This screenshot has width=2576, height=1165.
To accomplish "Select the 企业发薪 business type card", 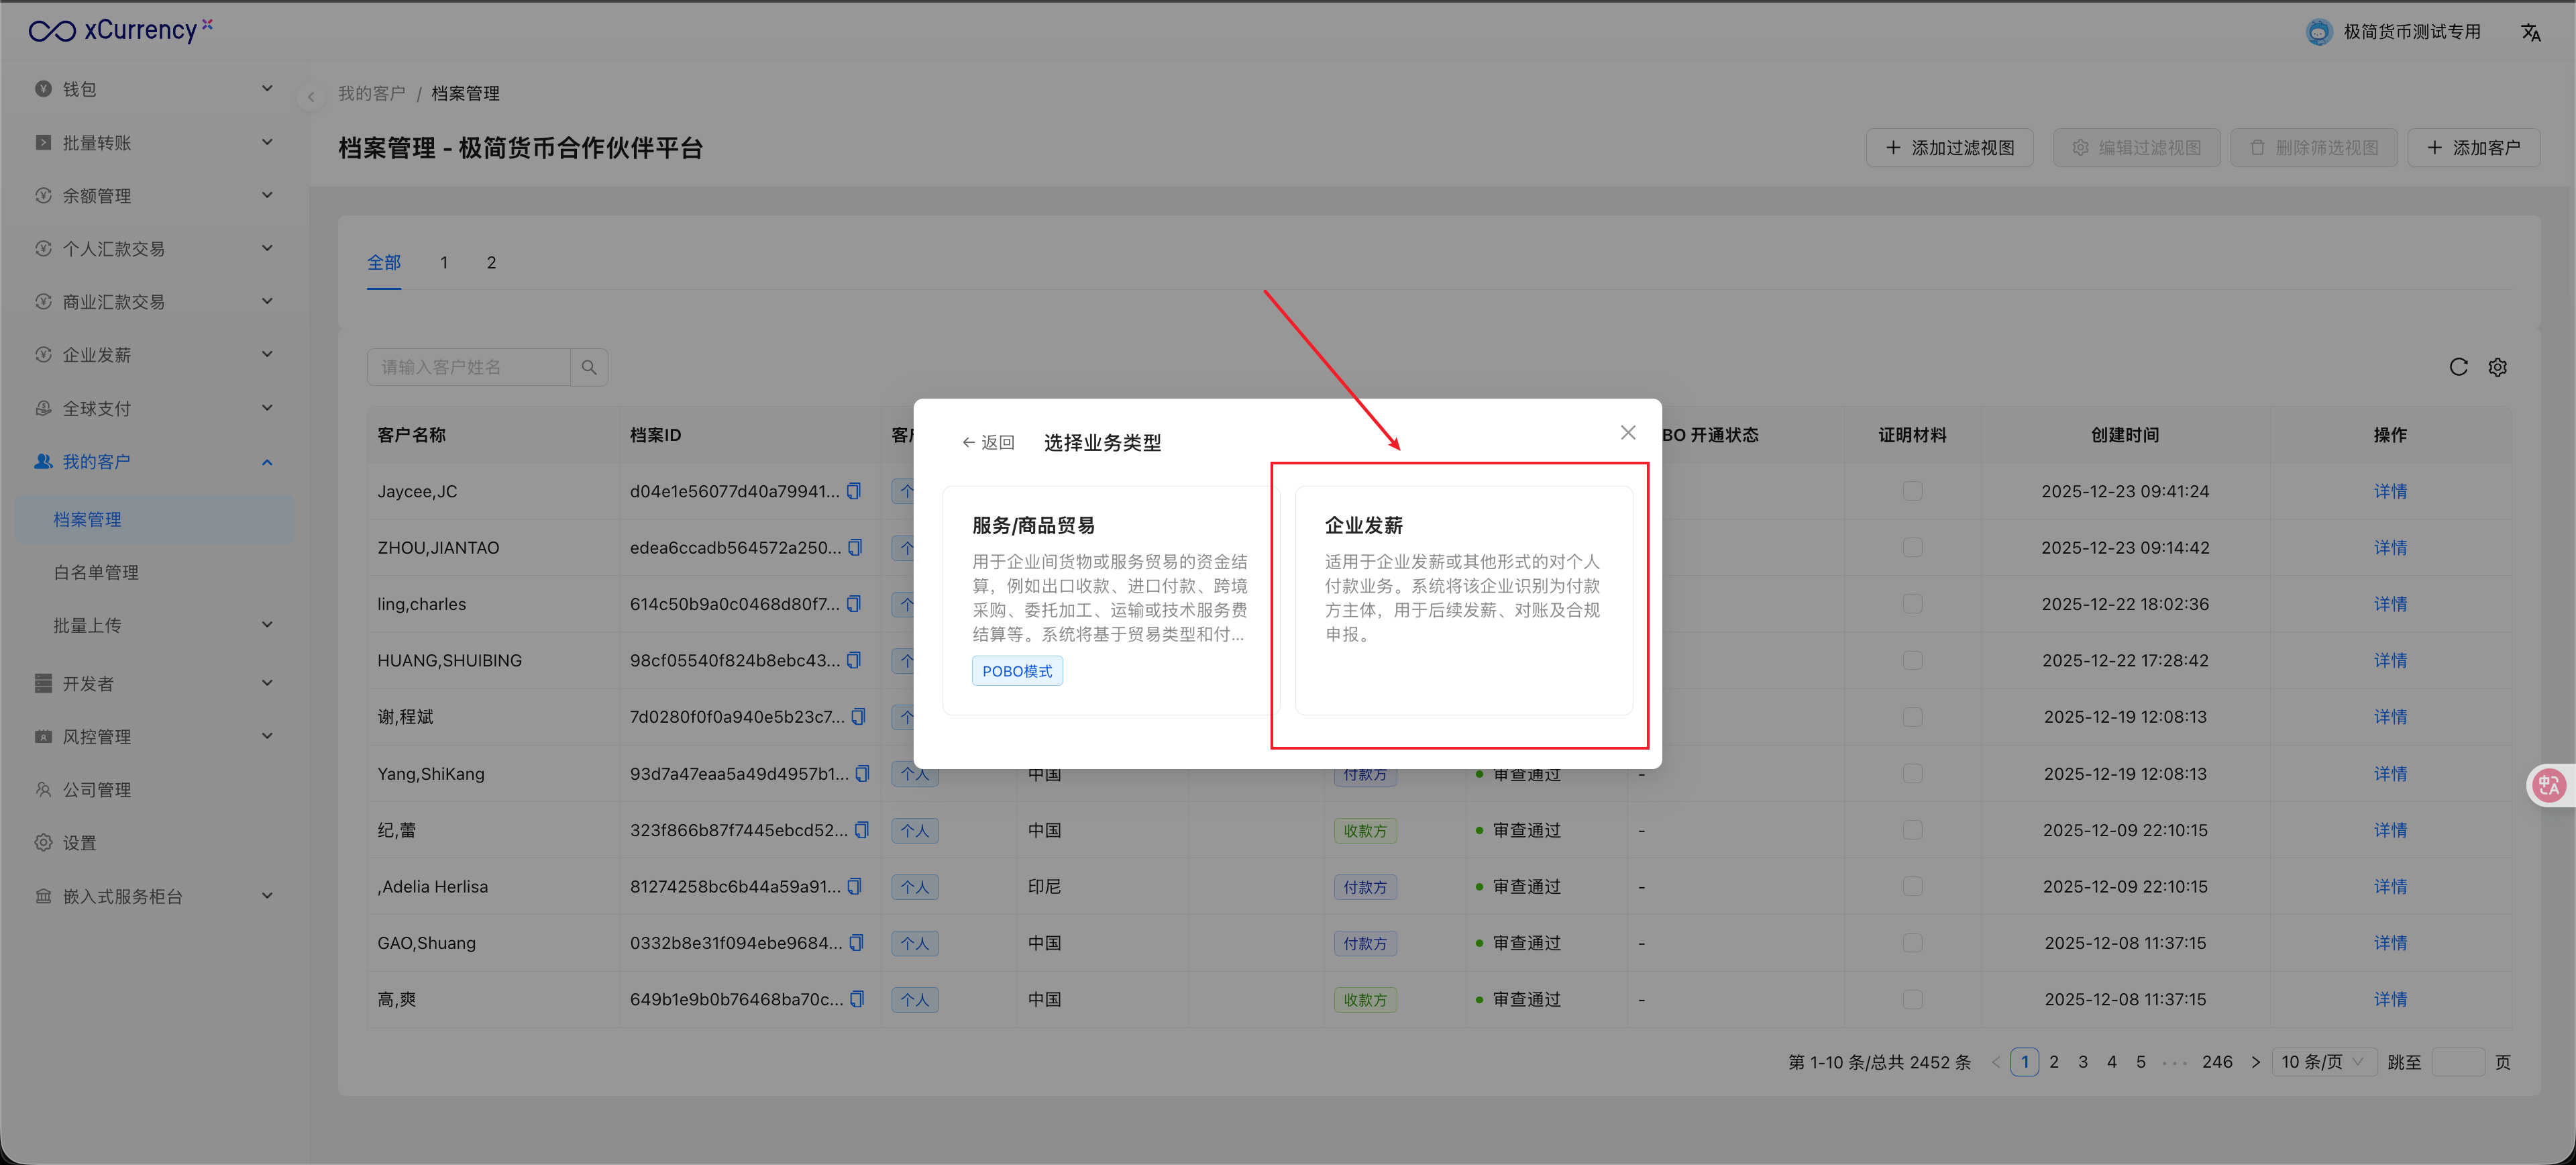I will 1463,599.
